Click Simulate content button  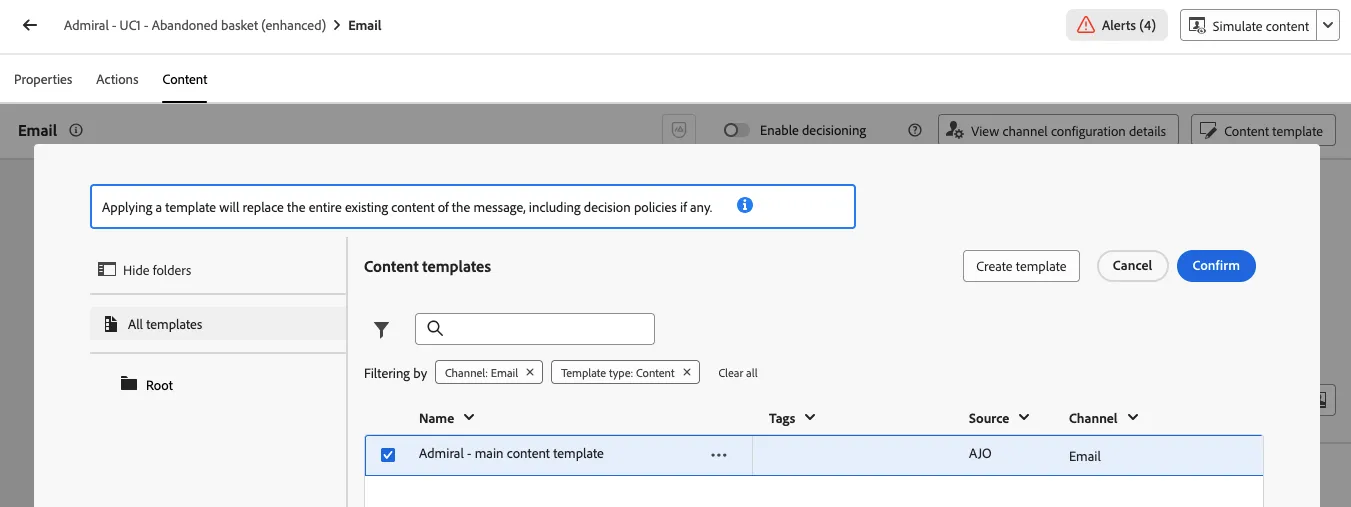[x=1248, y=26]
